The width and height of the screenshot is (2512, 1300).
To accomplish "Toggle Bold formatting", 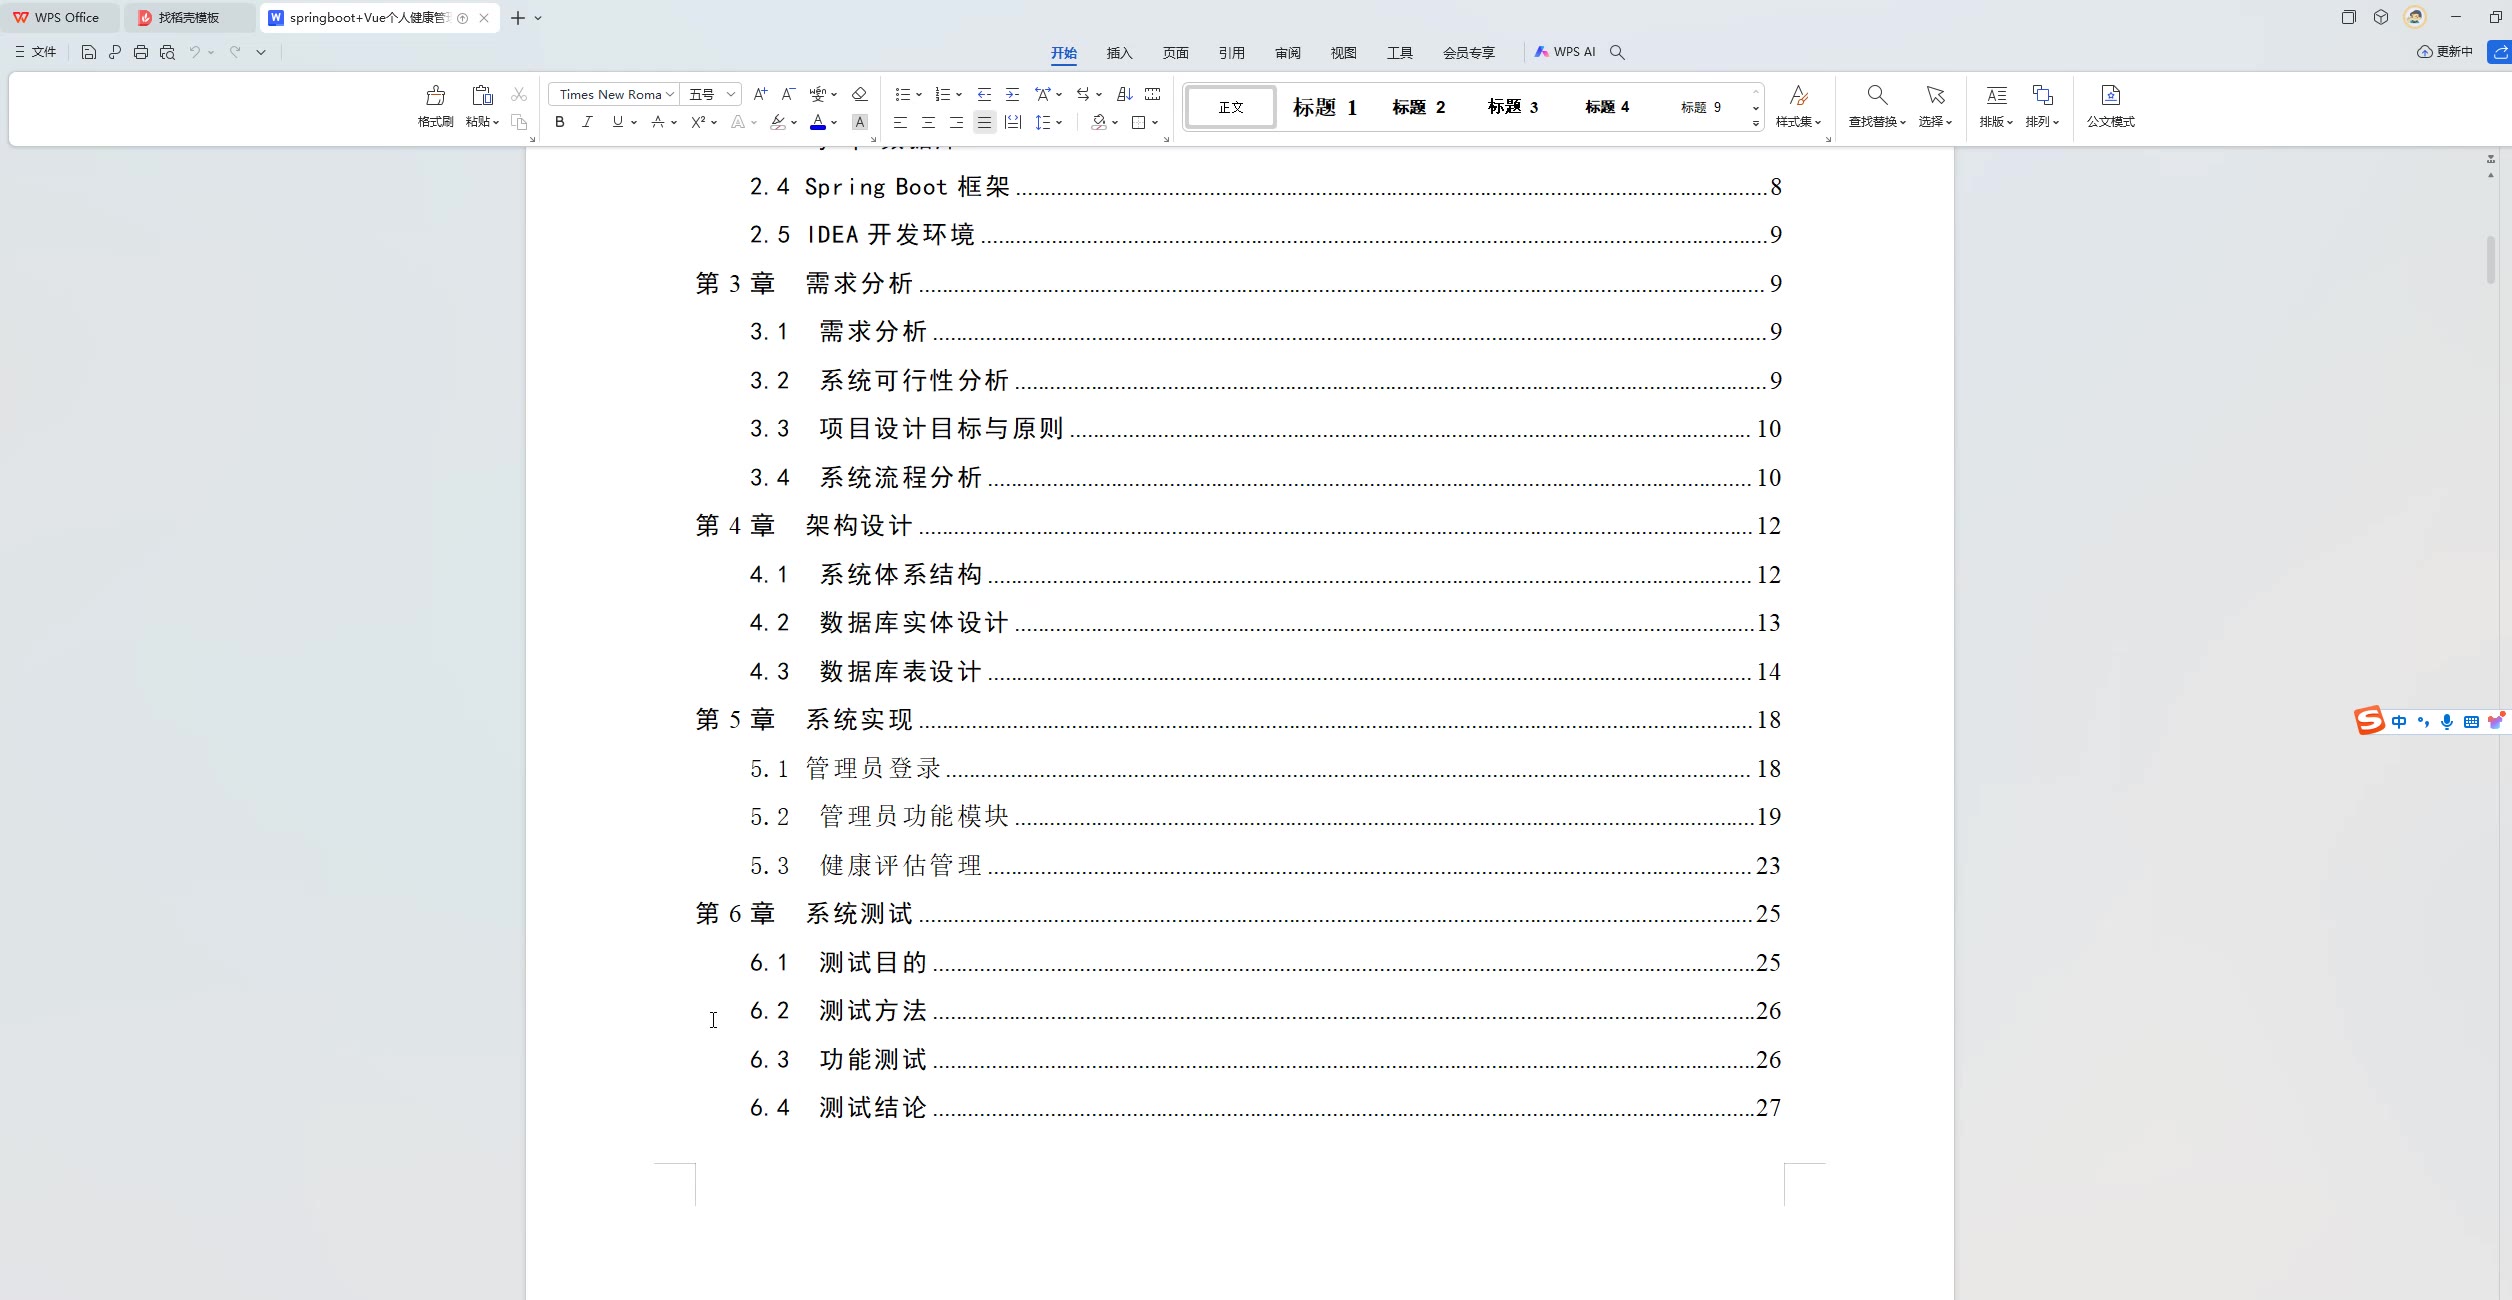I will coord(560,122).
